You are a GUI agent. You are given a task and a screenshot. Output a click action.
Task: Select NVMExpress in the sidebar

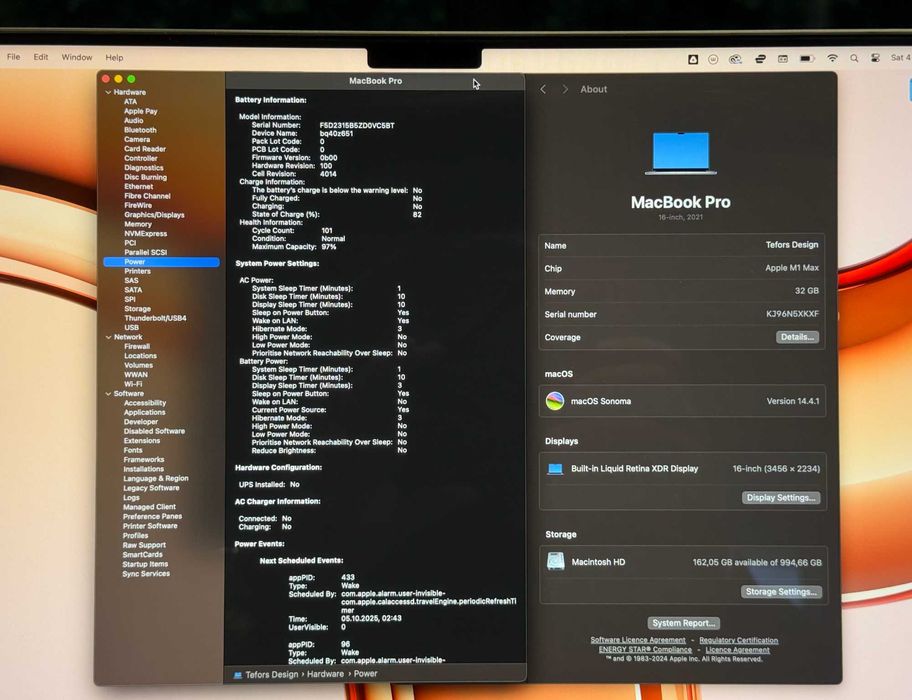coord(145,234)
